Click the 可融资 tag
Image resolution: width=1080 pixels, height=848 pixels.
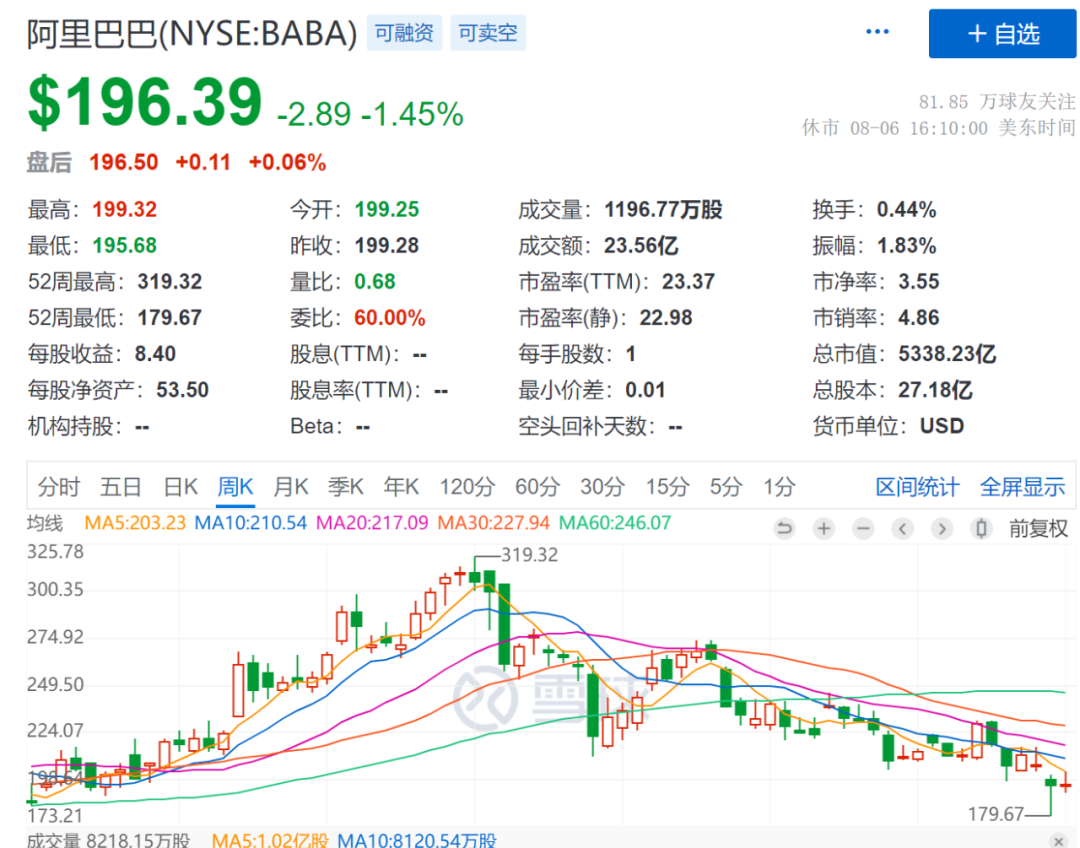tap(404, 32)
